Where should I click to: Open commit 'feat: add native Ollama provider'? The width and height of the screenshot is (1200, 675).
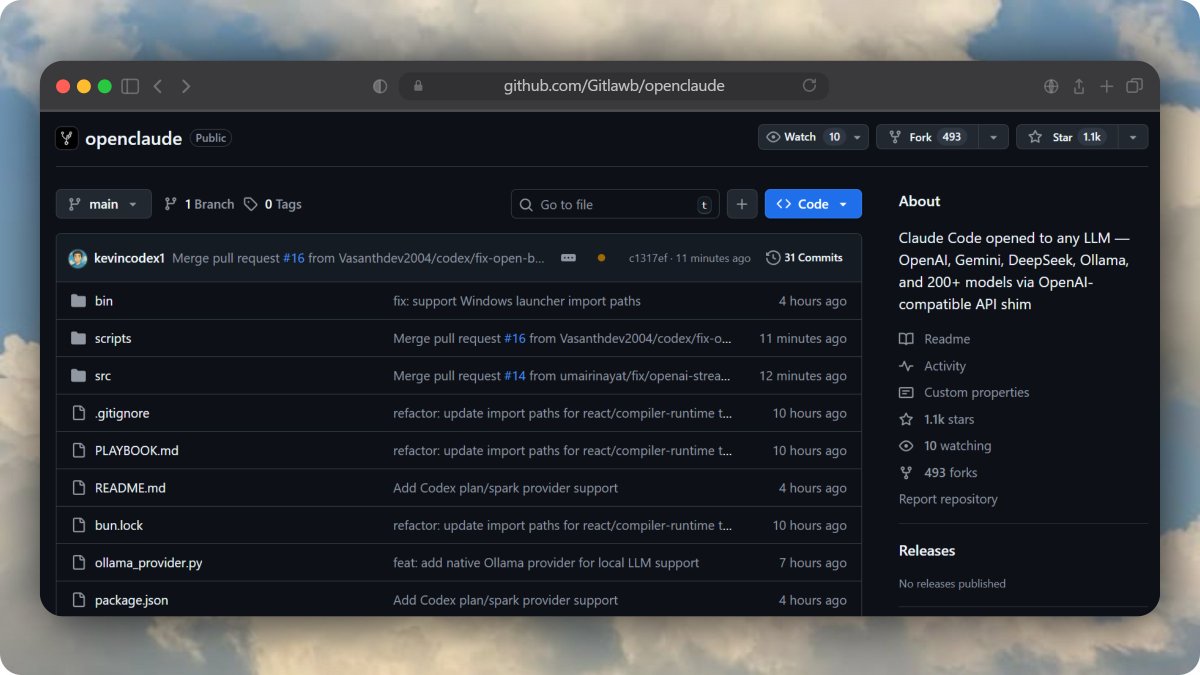click(546, 563)
